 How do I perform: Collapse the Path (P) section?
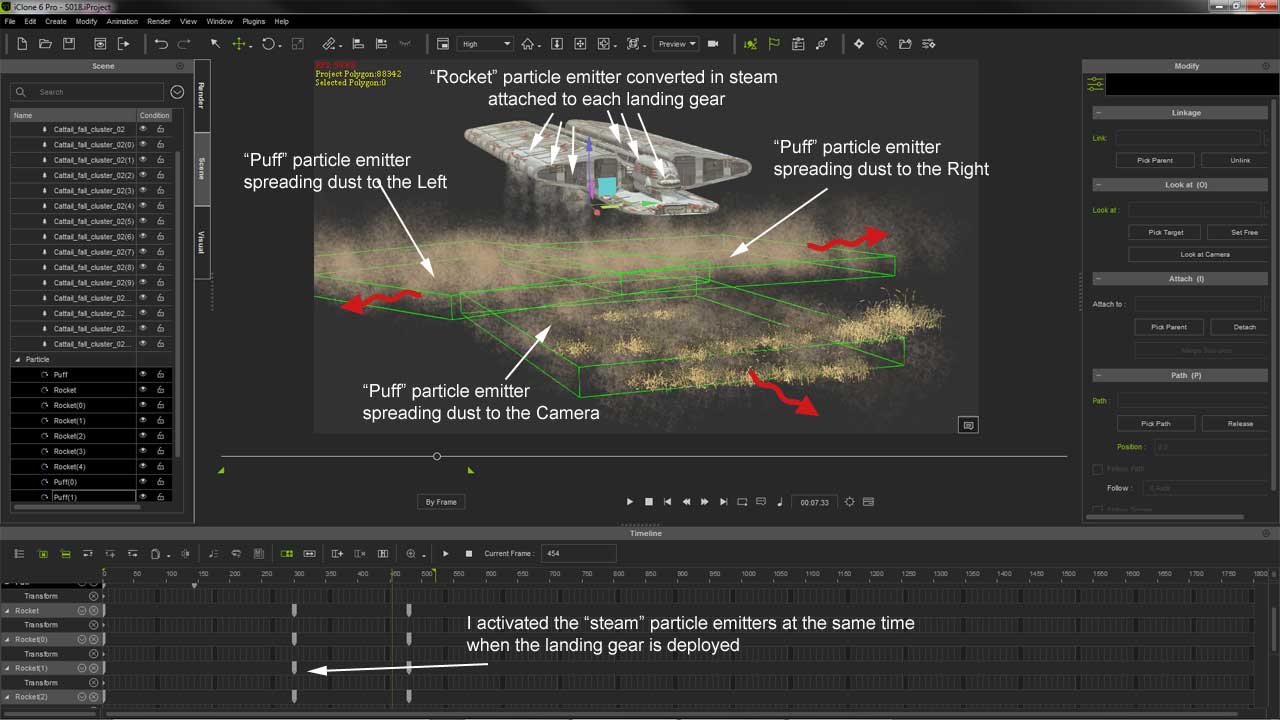[1098, 375]
